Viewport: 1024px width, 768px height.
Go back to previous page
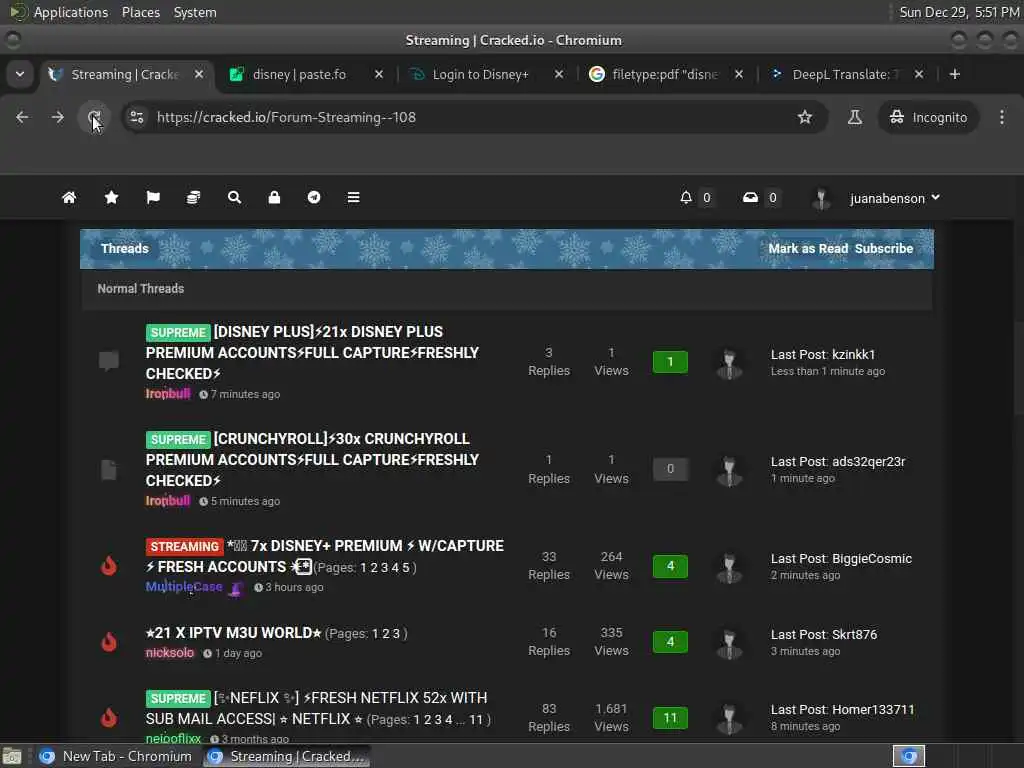22,118
